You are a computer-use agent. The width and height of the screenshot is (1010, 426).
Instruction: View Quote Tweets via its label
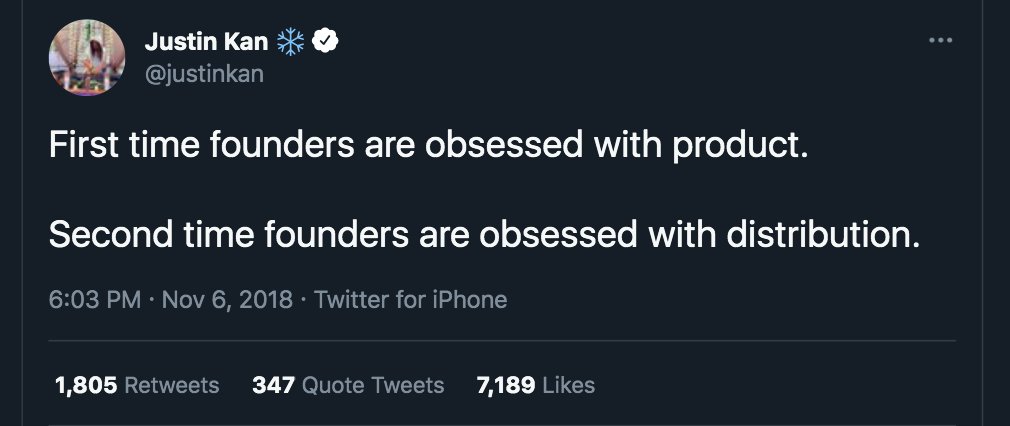coord(373,385)
